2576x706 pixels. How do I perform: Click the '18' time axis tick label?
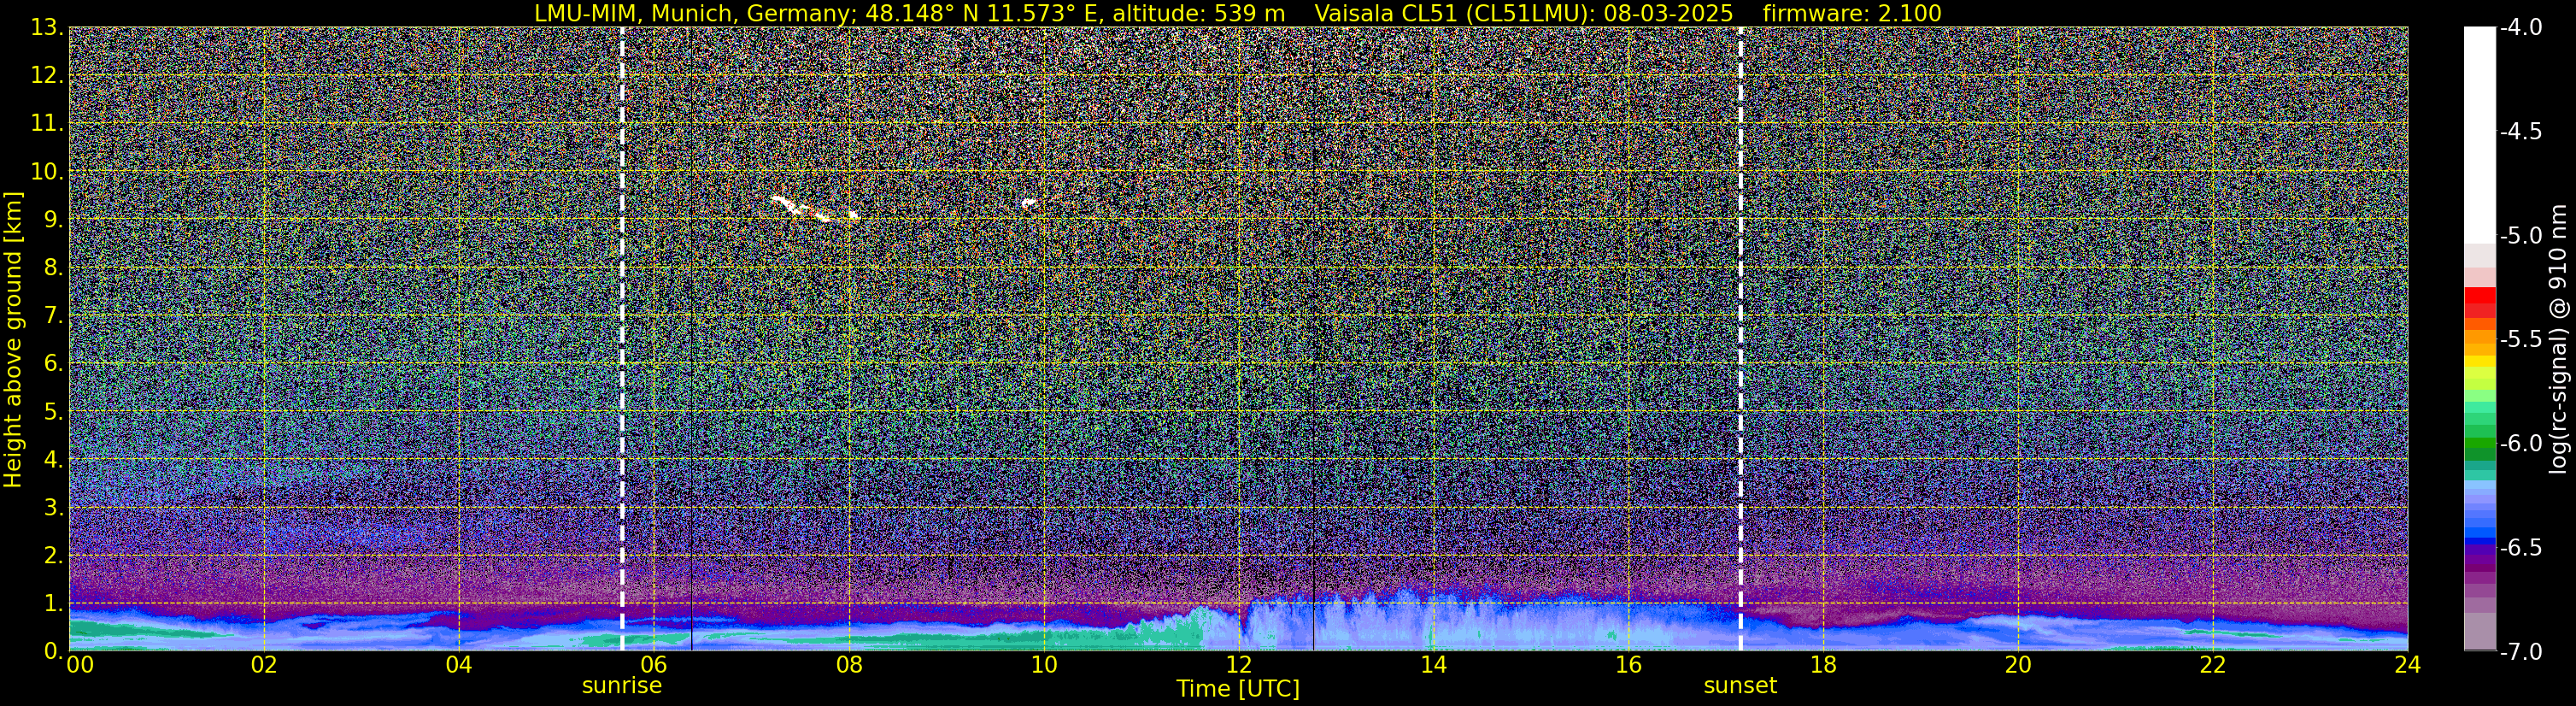pos(1823,665)
